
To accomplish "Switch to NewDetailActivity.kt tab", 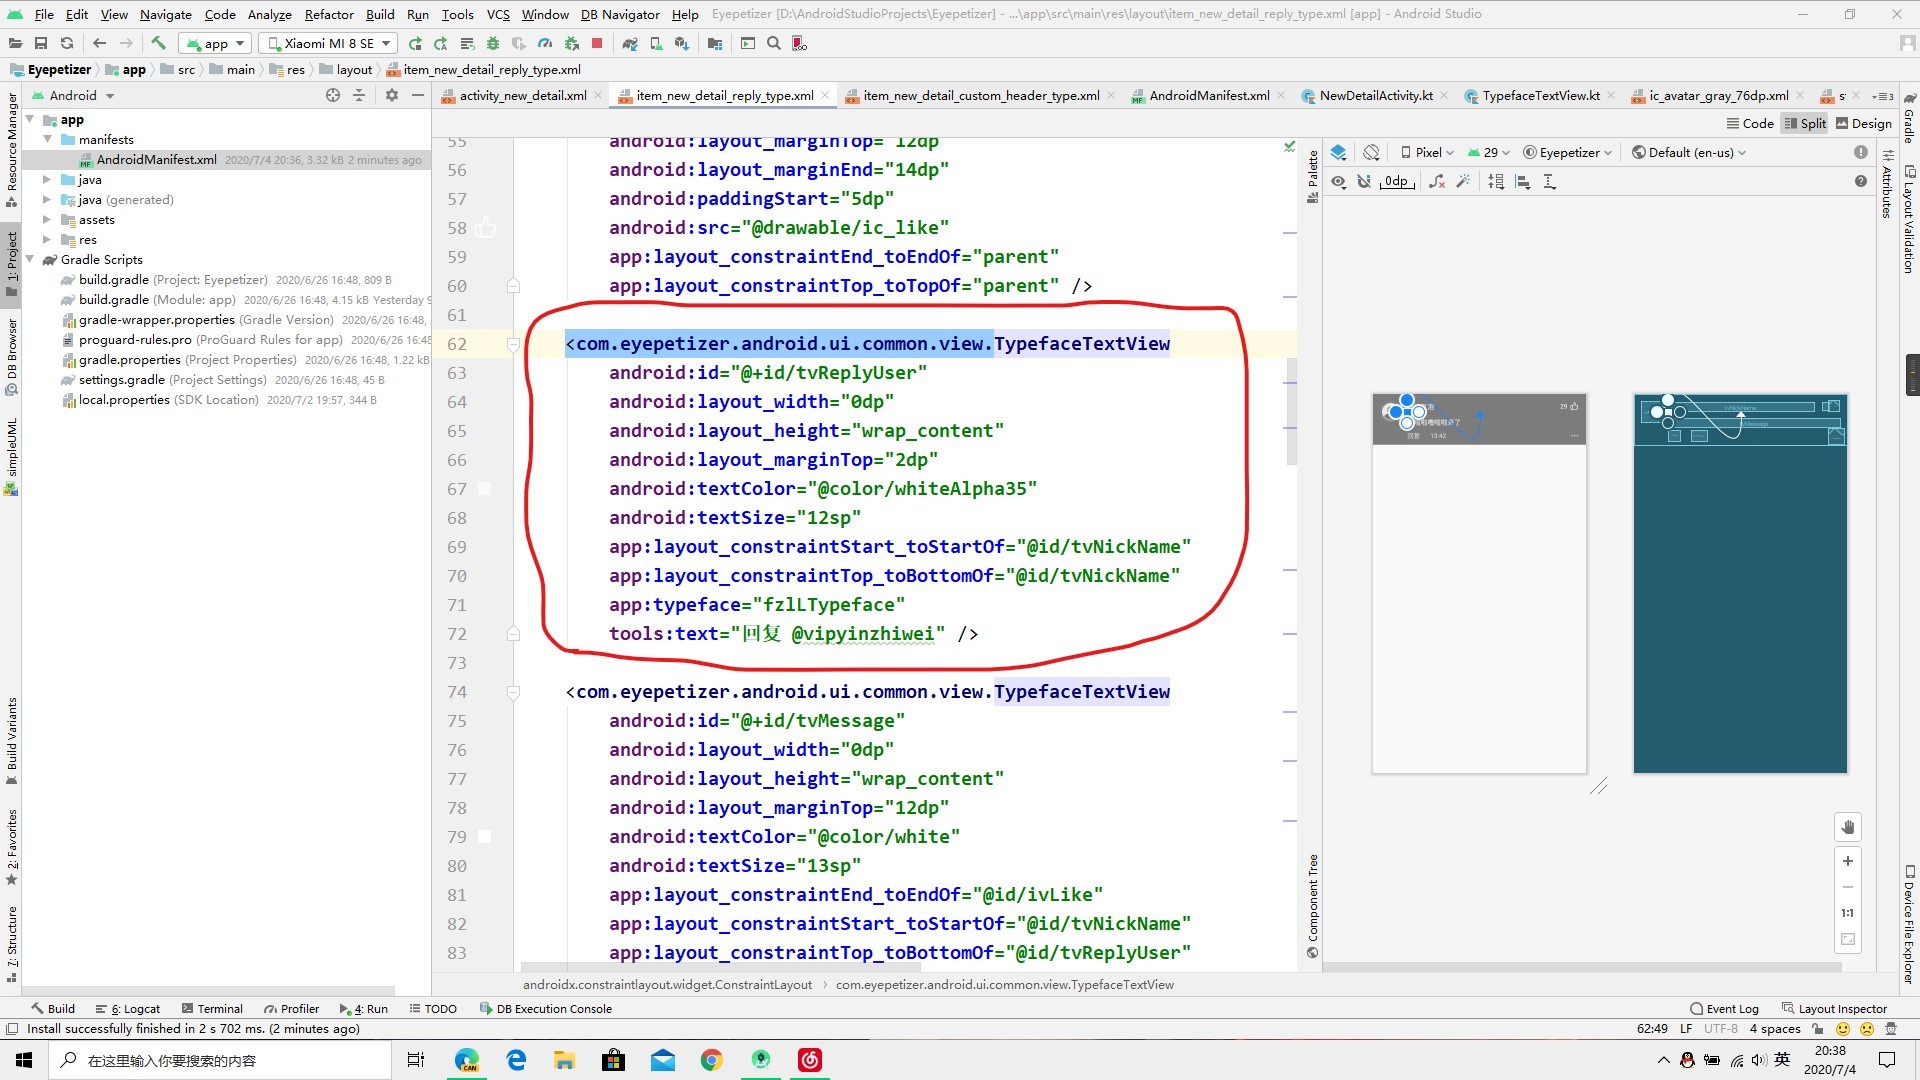I will pyautogui.click(x=1375, y=96).
